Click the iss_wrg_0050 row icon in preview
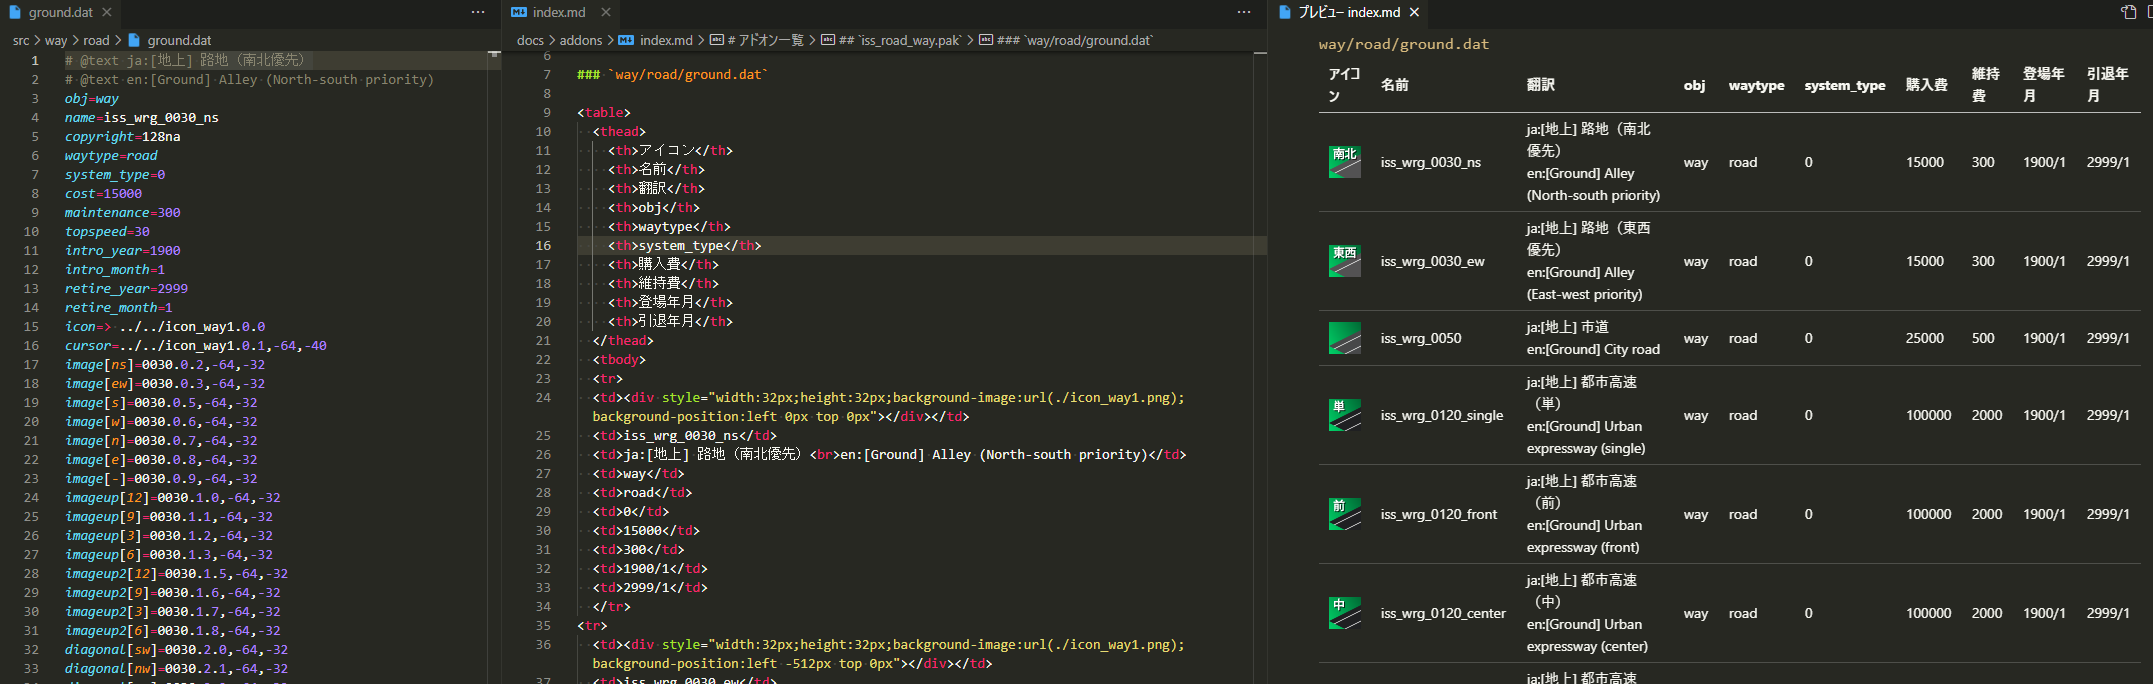 click(x=1345, y=338)
